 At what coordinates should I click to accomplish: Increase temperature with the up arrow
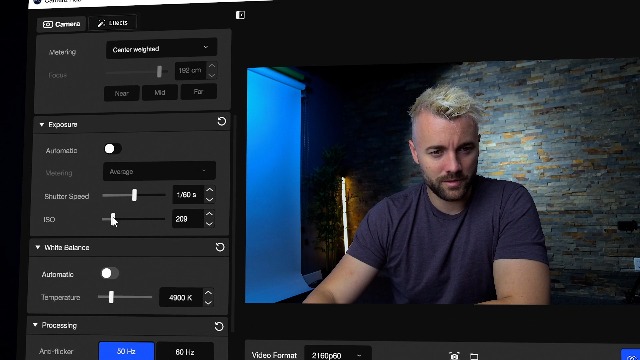click(208, 293)
